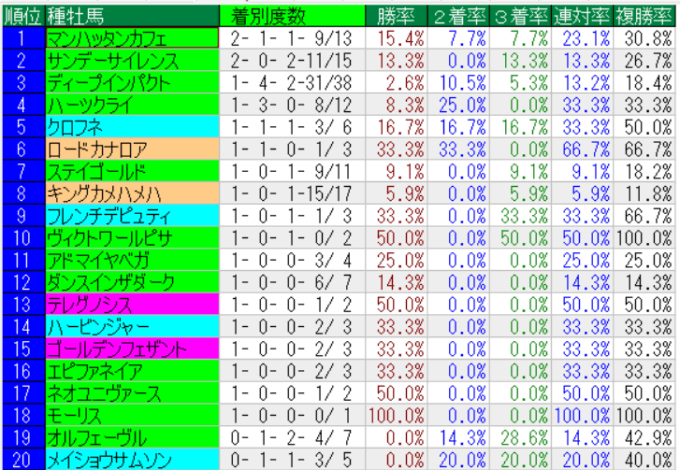Click rank number 20 cell
The image size is (680, 470).
(23, 459)
